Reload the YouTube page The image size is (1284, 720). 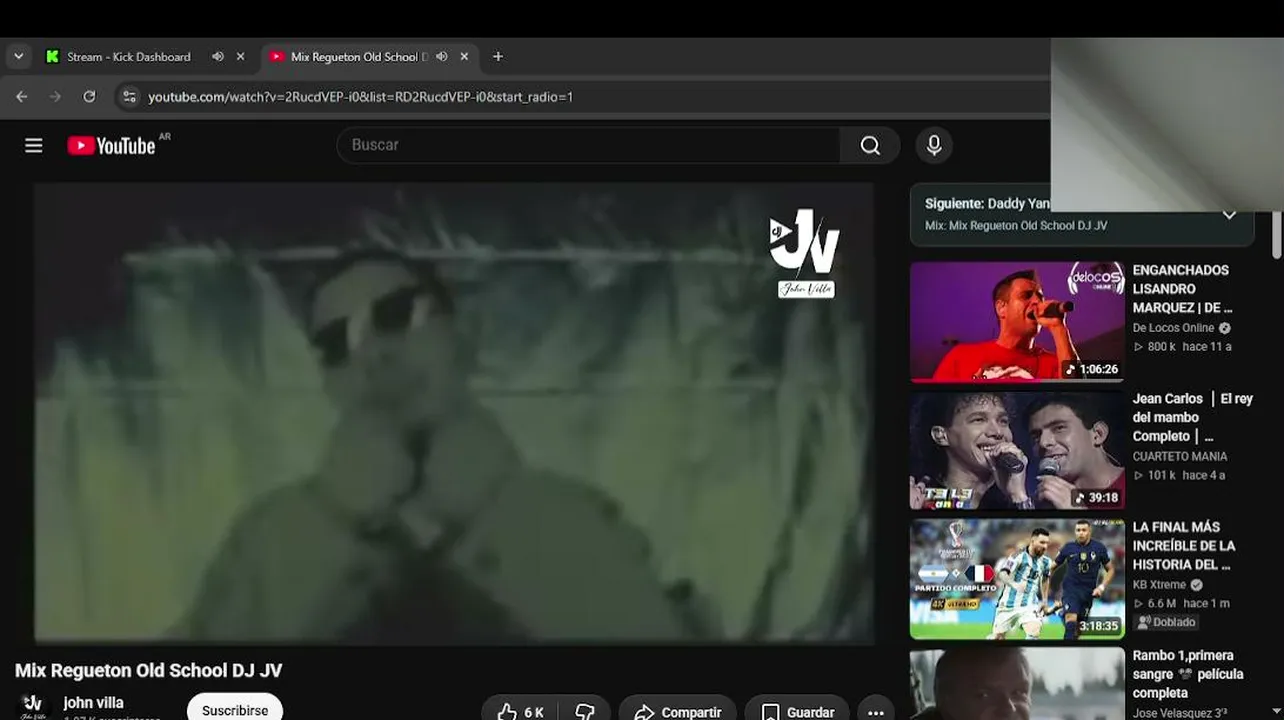(x=89, y=97)
